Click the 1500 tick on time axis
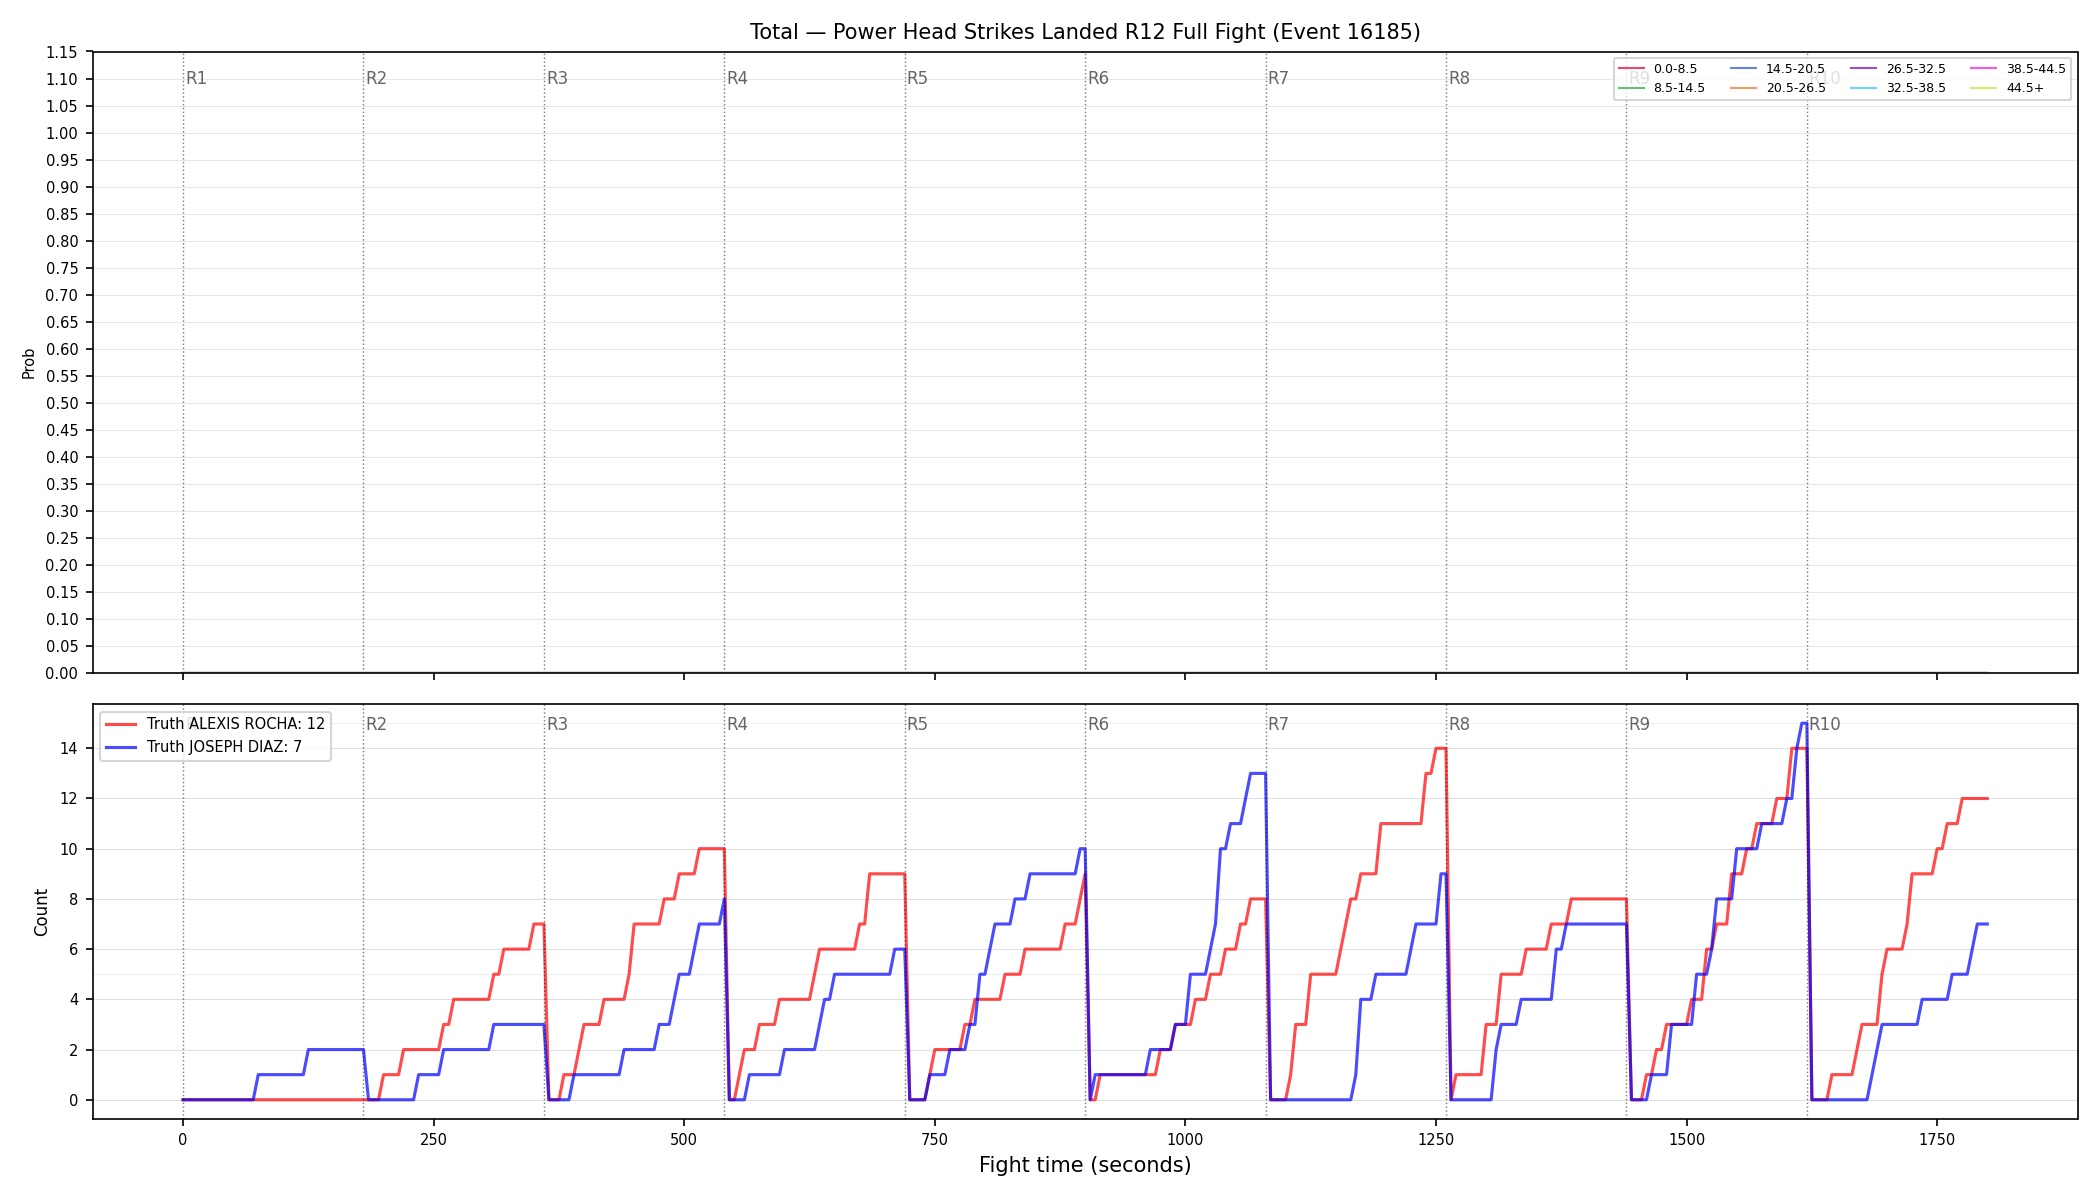The height and width of the screenshot is (1200, 2100). point(1687,1140)
